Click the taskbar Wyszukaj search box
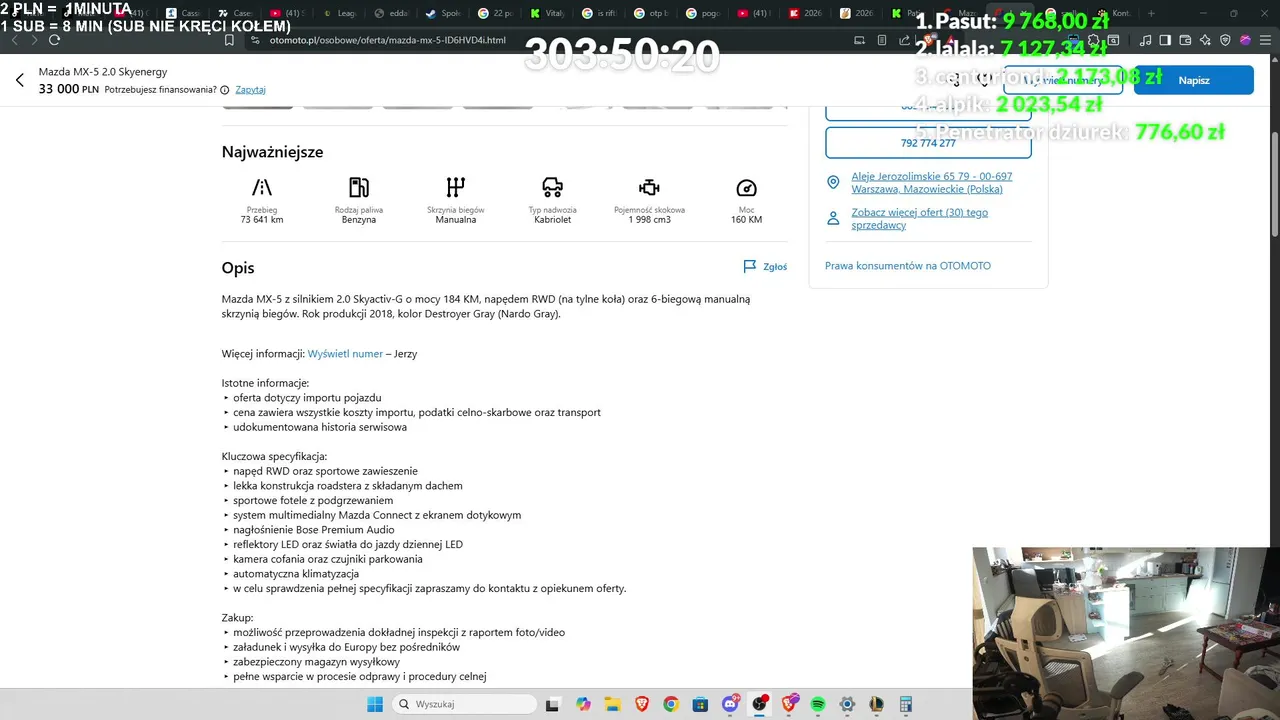The height and width of the screenshot is (720, 1280). (463, 704)
